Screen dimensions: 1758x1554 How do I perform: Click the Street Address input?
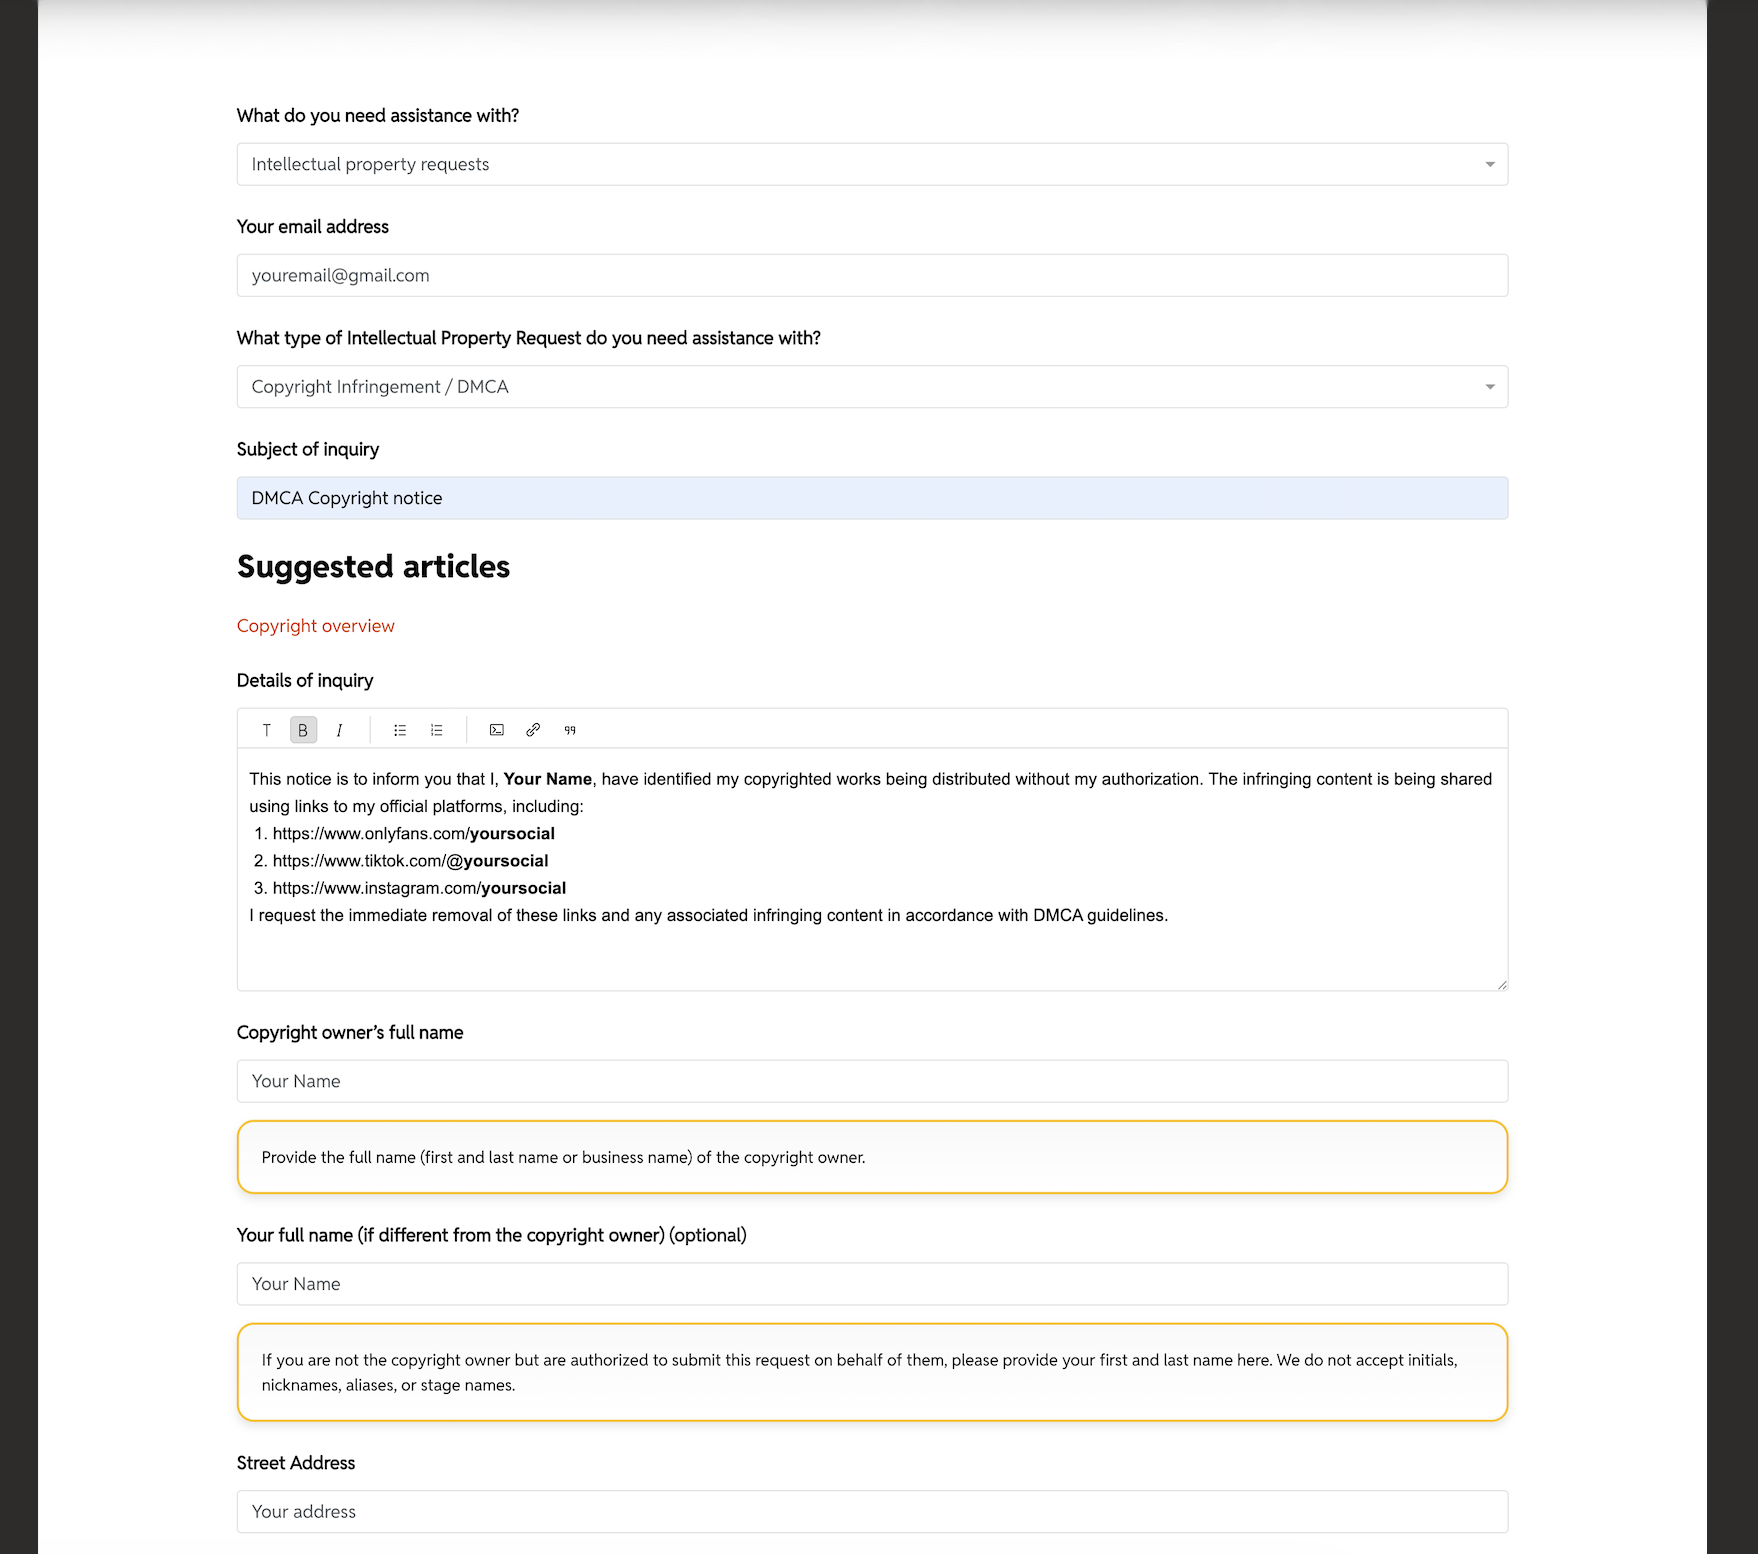[871, 1512]
